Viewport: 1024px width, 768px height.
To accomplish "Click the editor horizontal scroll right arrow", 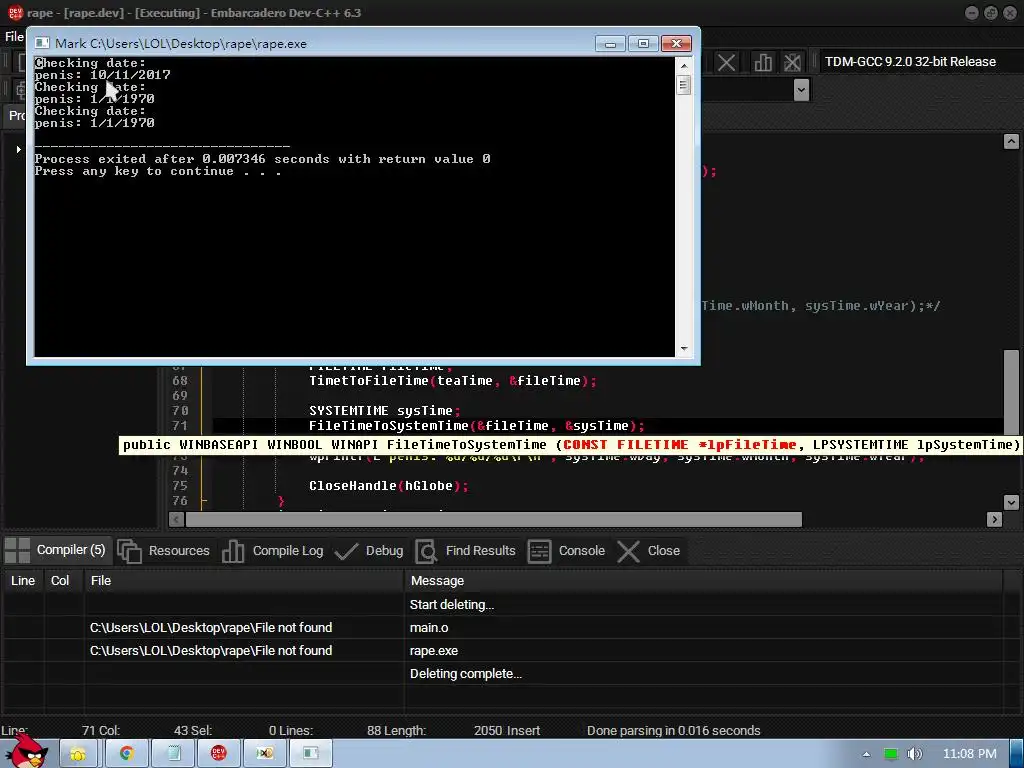I will coord(994,519).
